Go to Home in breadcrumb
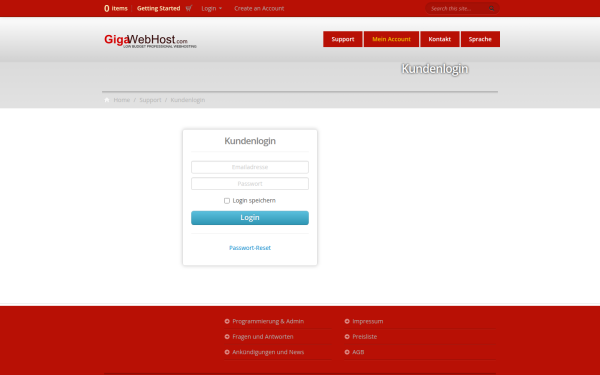The image size is (600, 375). [122, 100]
